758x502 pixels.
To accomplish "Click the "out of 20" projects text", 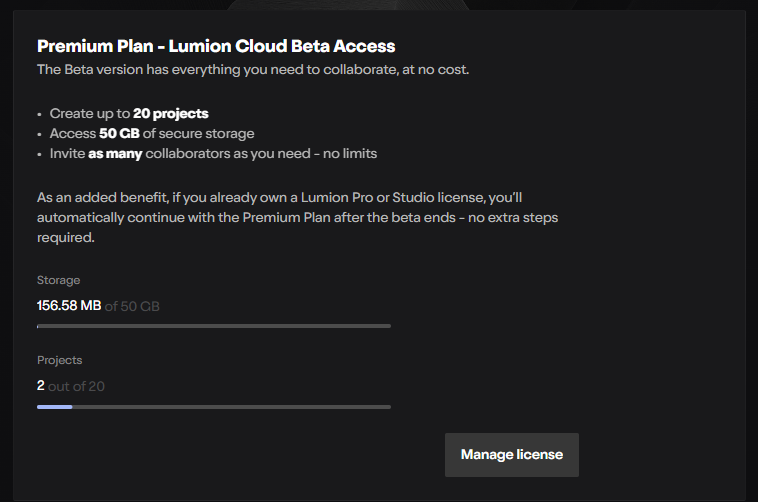I will click(x=77, y=385).
